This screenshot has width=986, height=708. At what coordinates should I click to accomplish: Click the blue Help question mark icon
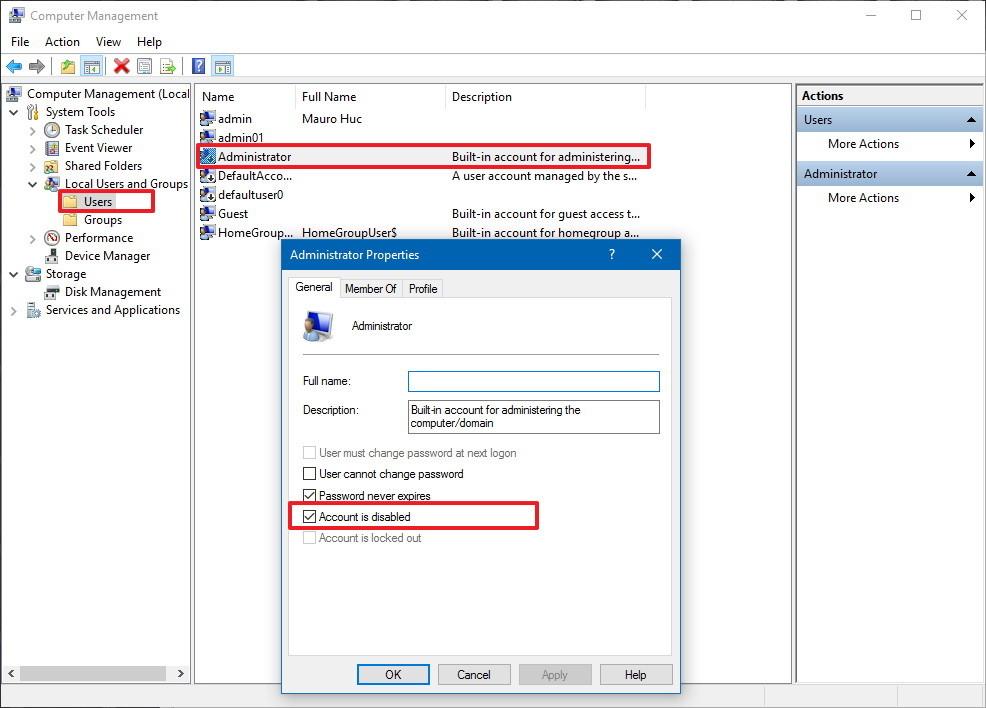197,66
